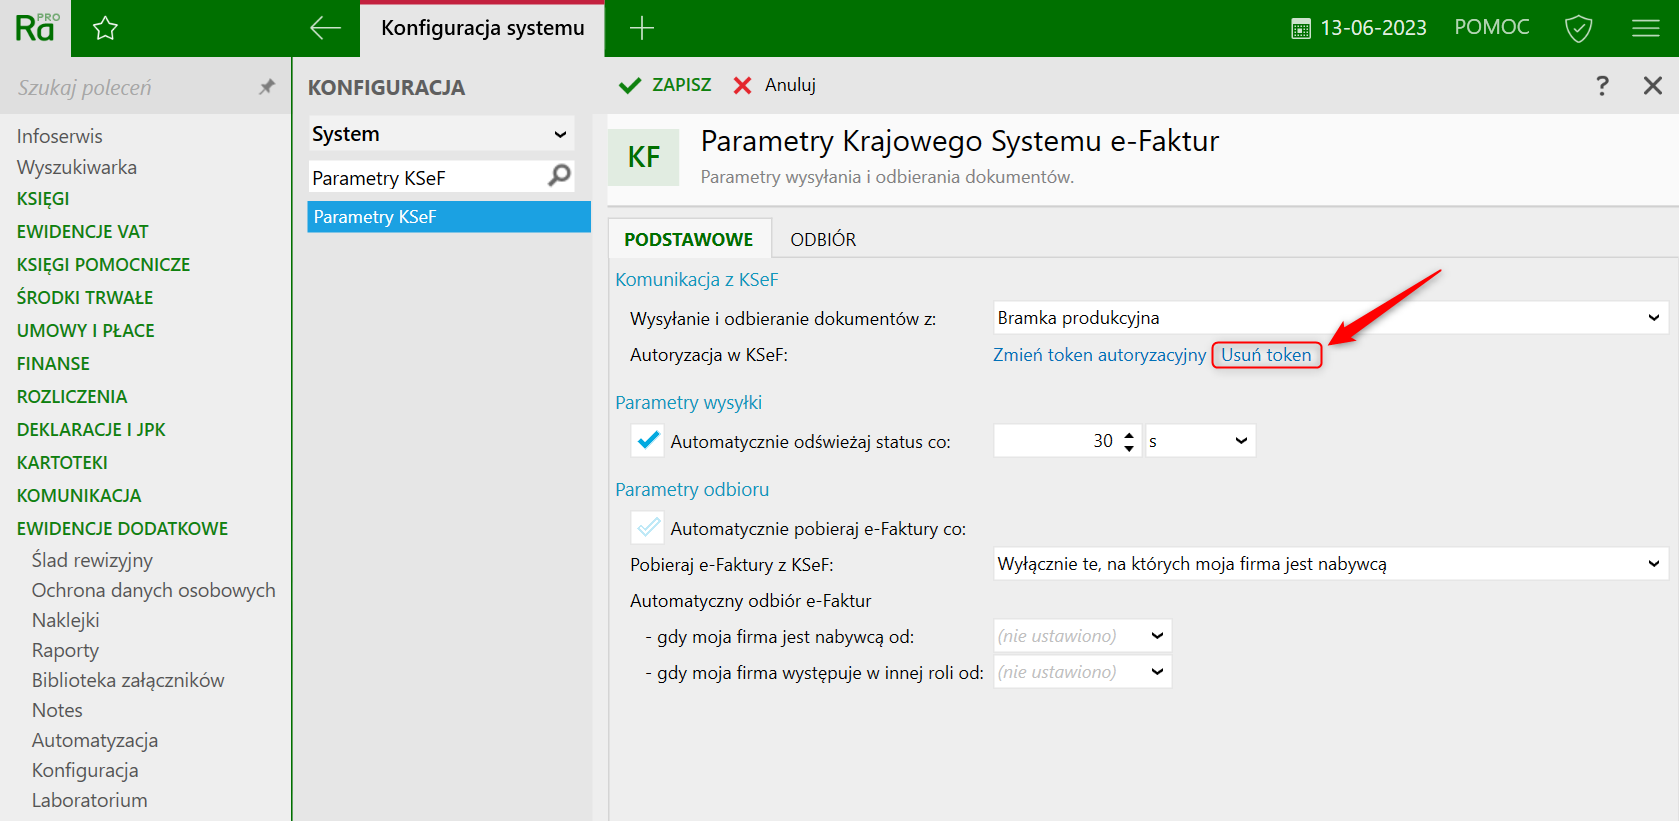Image resolution: width=1679 pixels, height=821 pixels.
Task: Open KOMUNIKACJA section
Action: click(79, 496)
